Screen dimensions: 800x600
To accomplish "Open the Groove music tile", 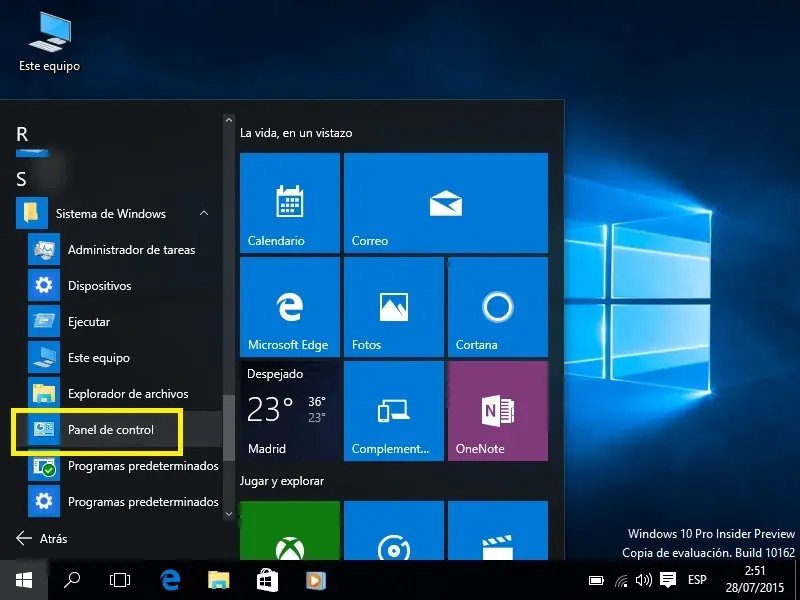I will 394,531.
